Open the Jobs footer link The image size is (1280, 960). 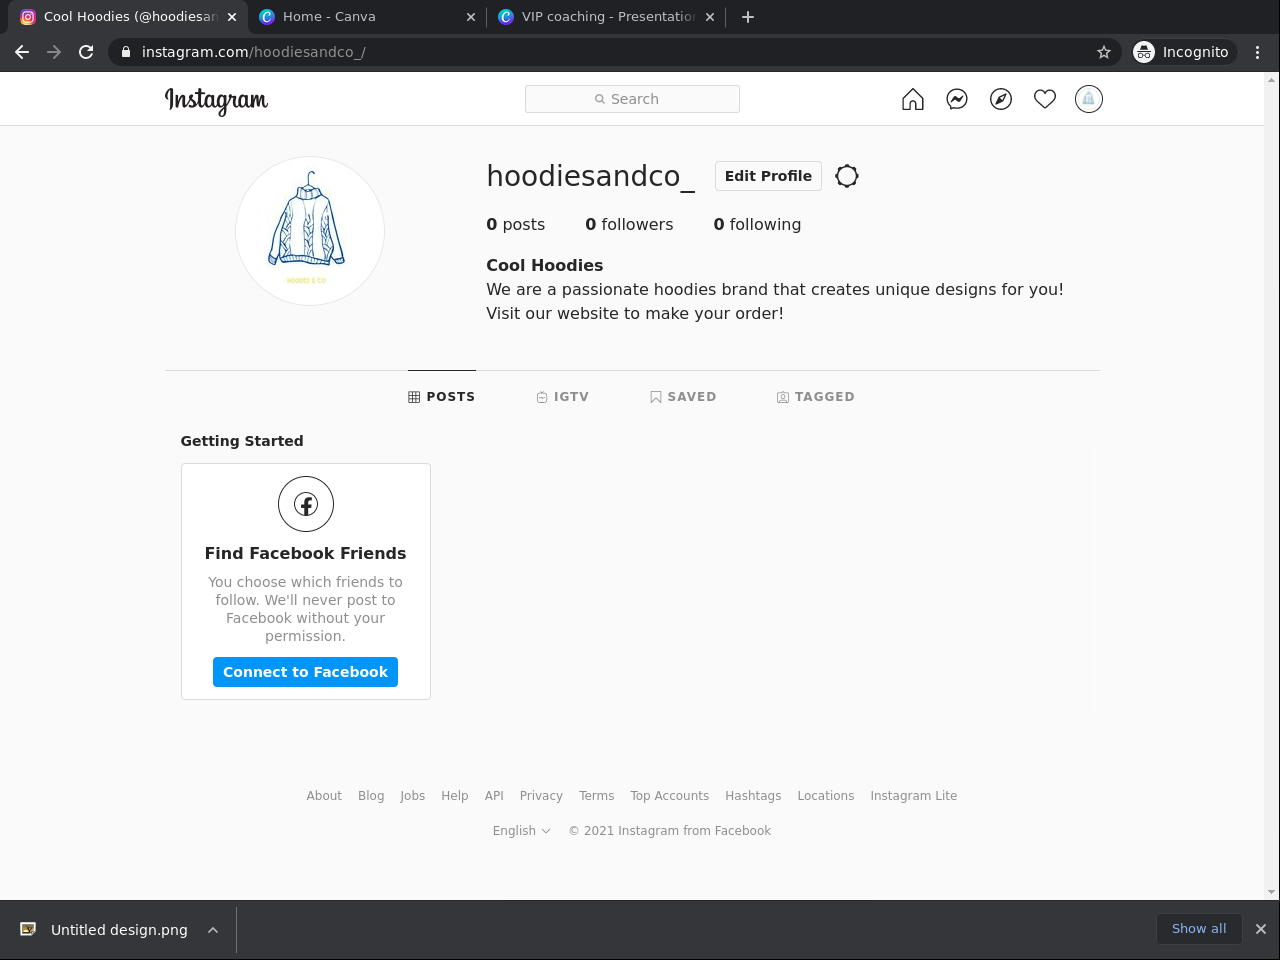[x=413, y=796]
